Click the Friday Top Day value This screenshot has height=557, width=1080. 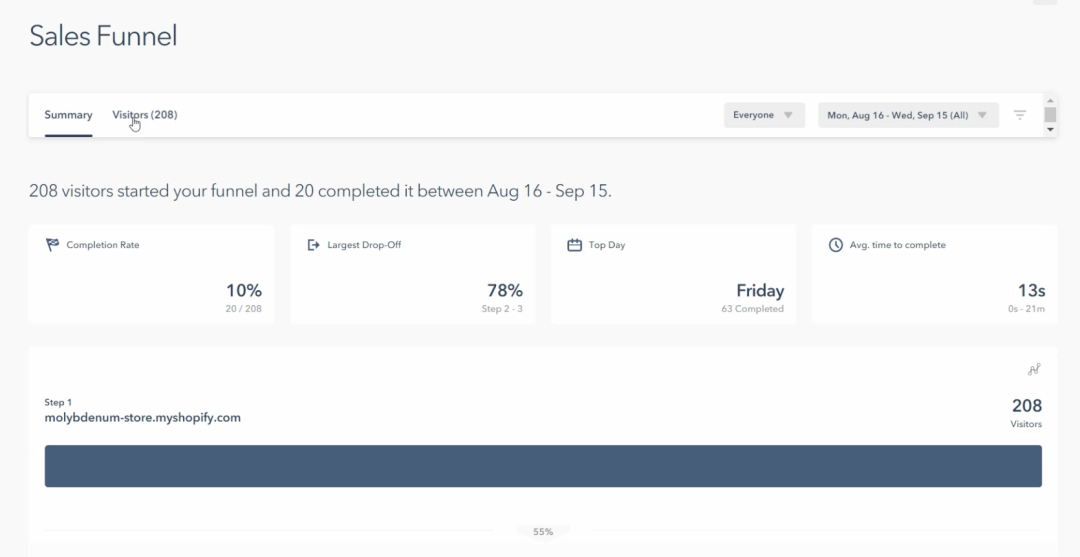coord(760,291)
